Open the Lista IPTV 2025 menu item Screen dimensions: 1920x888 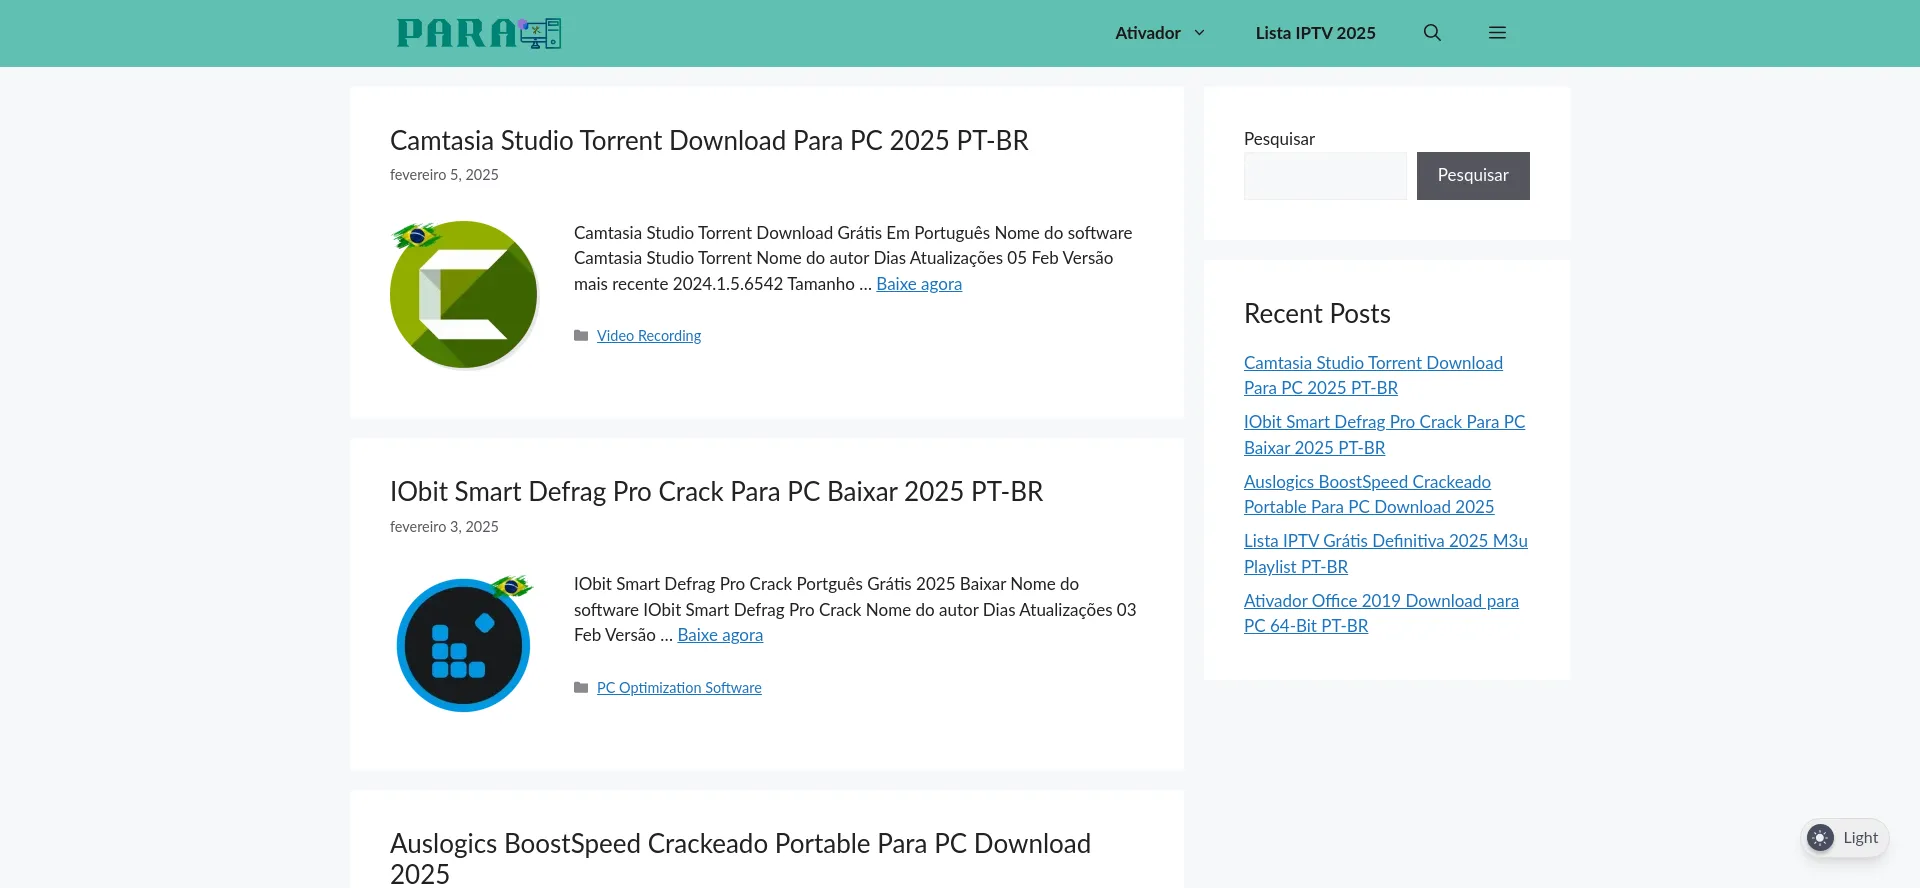1315,33
